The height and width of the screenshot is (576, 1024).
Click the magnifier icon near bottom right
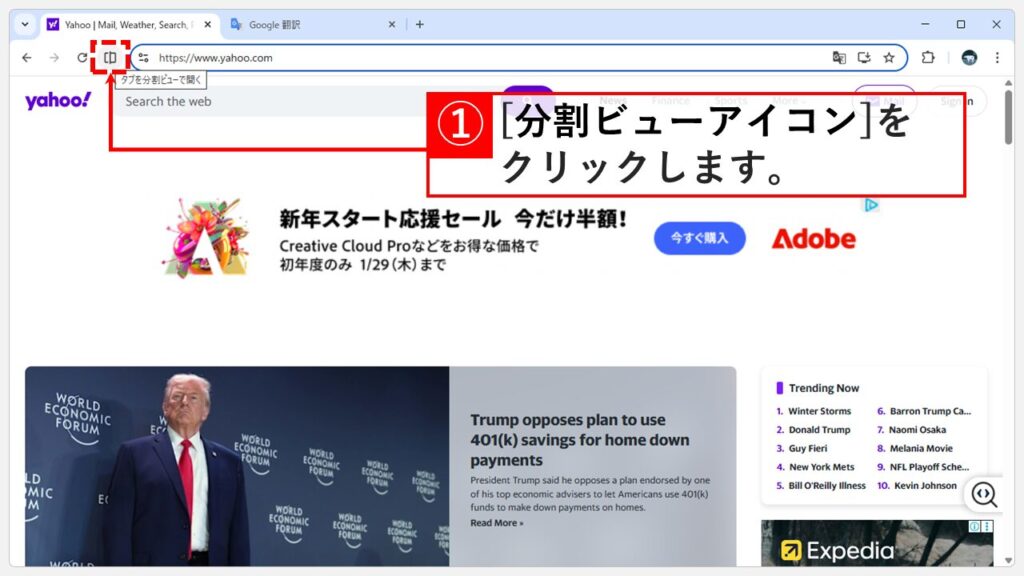pyautogui.click(x=984, y=495)
